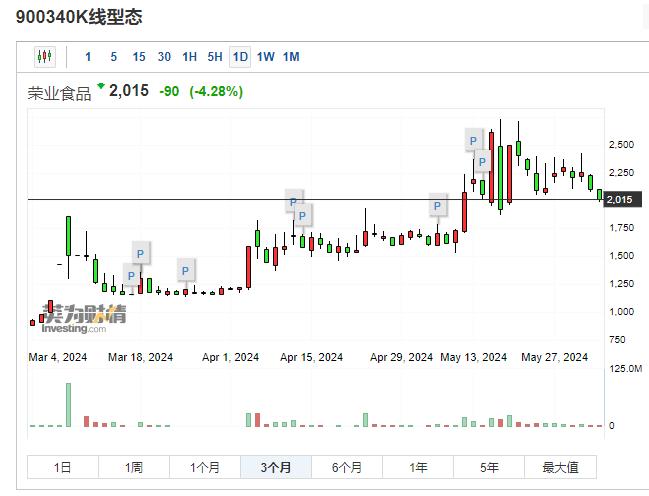
Task: Click the green down arrow beside 2,015
Action: [x=100, y=87]
